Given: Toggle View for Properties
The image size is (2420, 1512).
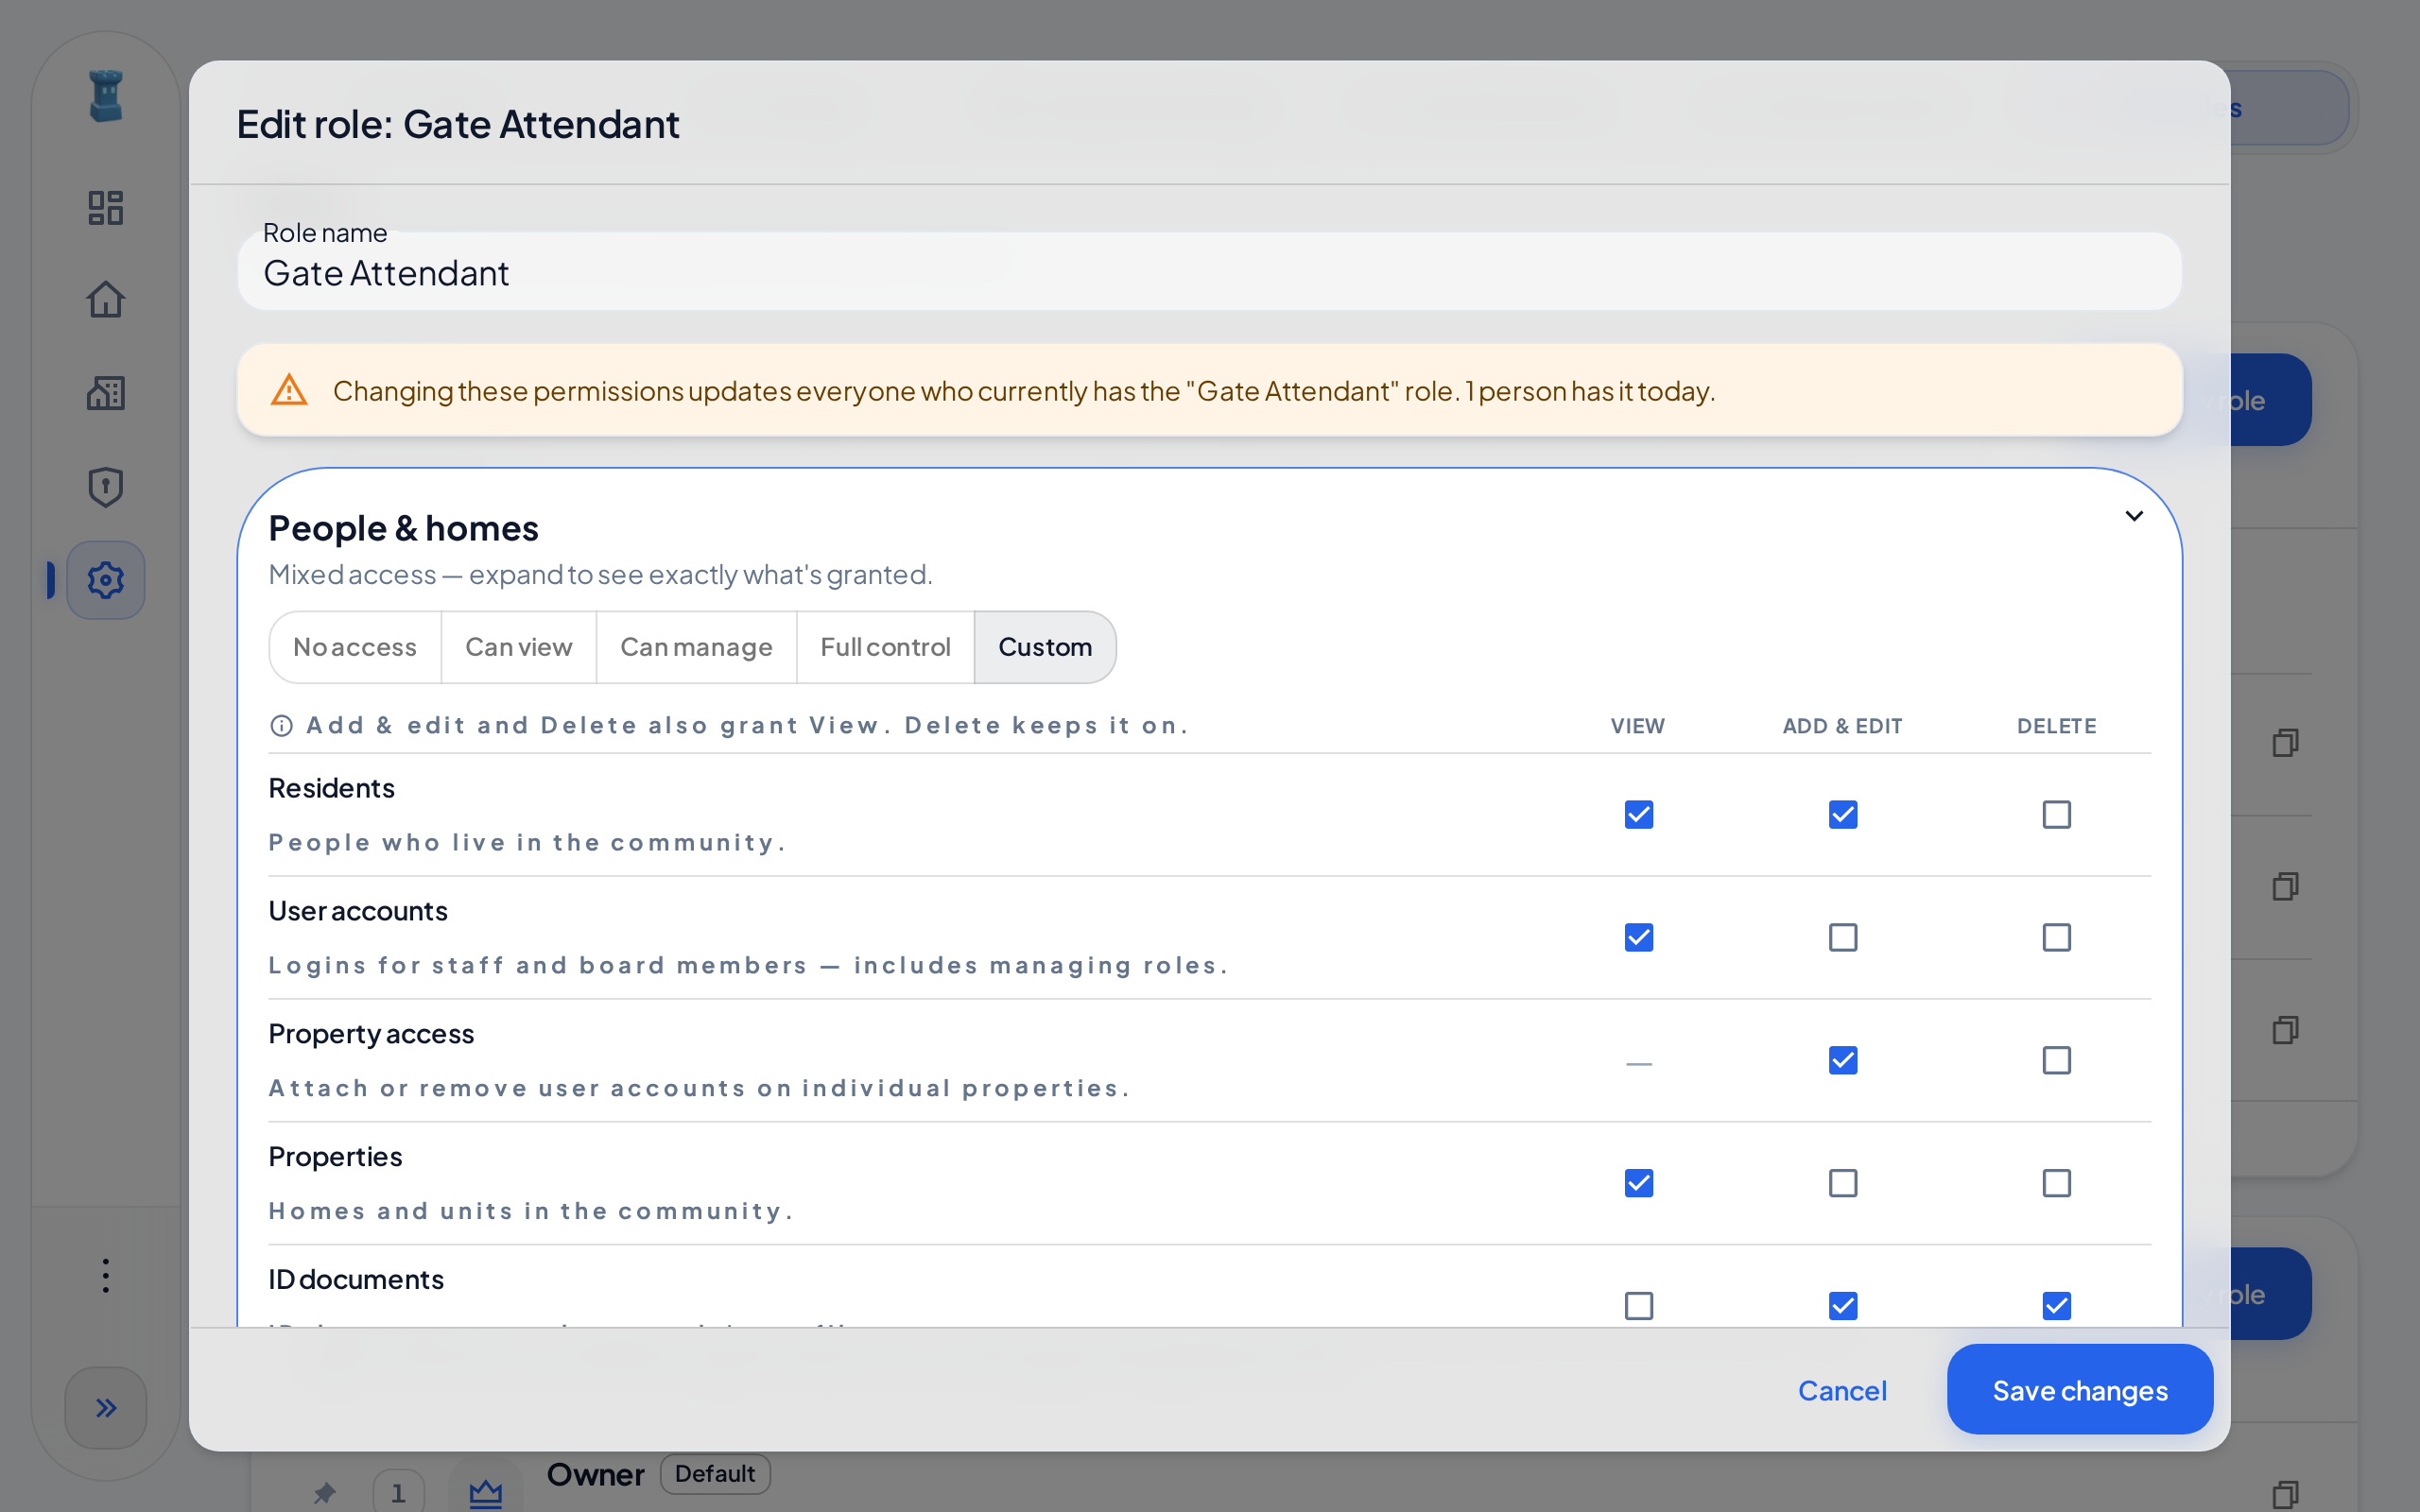Looking at the screenshot, I should [1639, 1184].
